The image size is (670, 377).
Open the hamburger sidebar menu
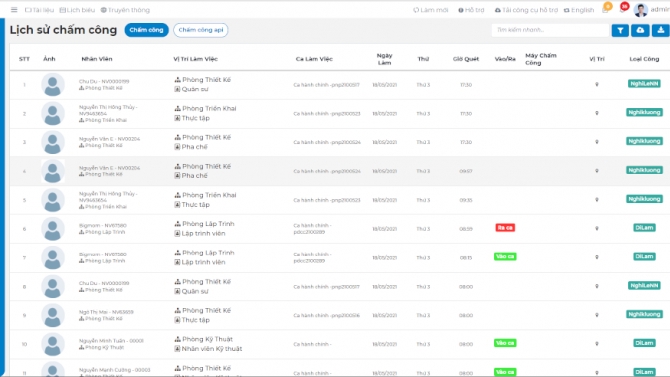(14, 10)
